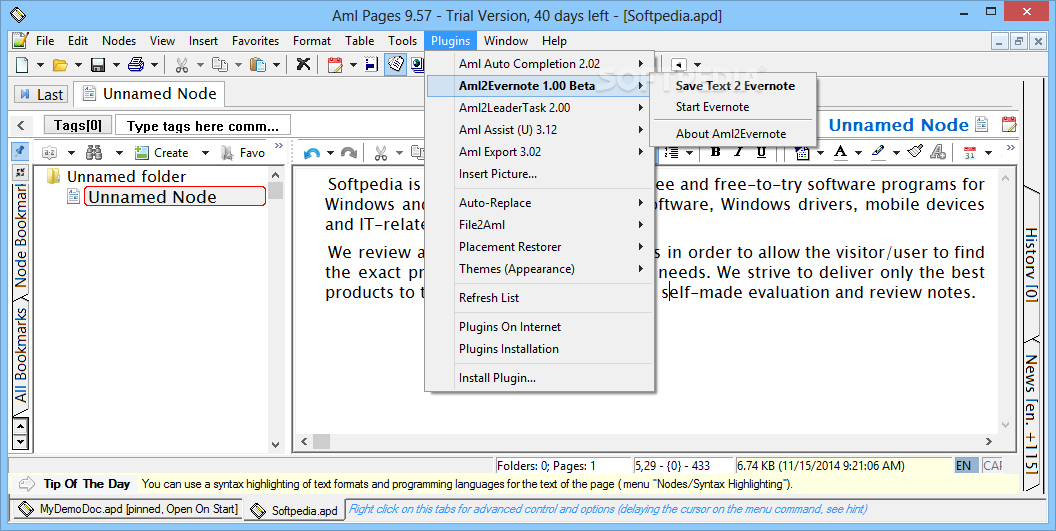Click the small left-triangle icon right of the Plugins menu
This screenshot has height=531, width=1056.
(679, 65)
